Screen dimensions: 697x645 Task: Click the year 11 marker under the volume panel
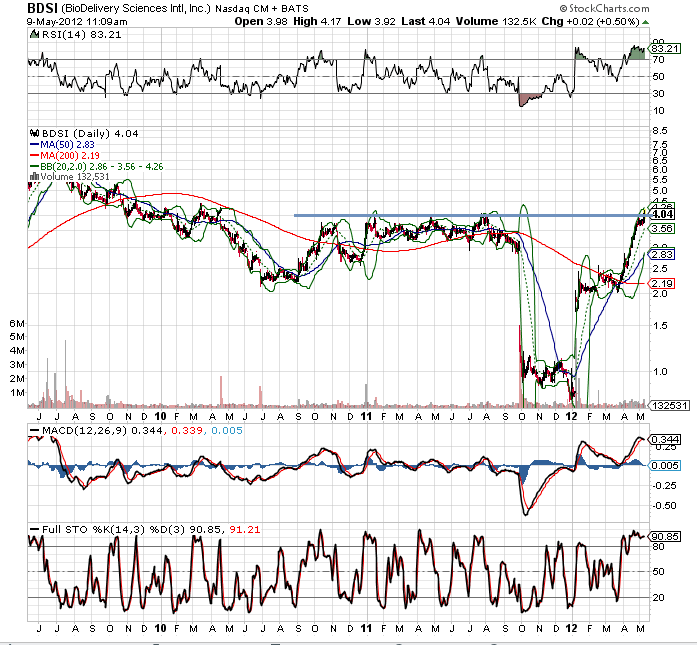click(365, 417)
